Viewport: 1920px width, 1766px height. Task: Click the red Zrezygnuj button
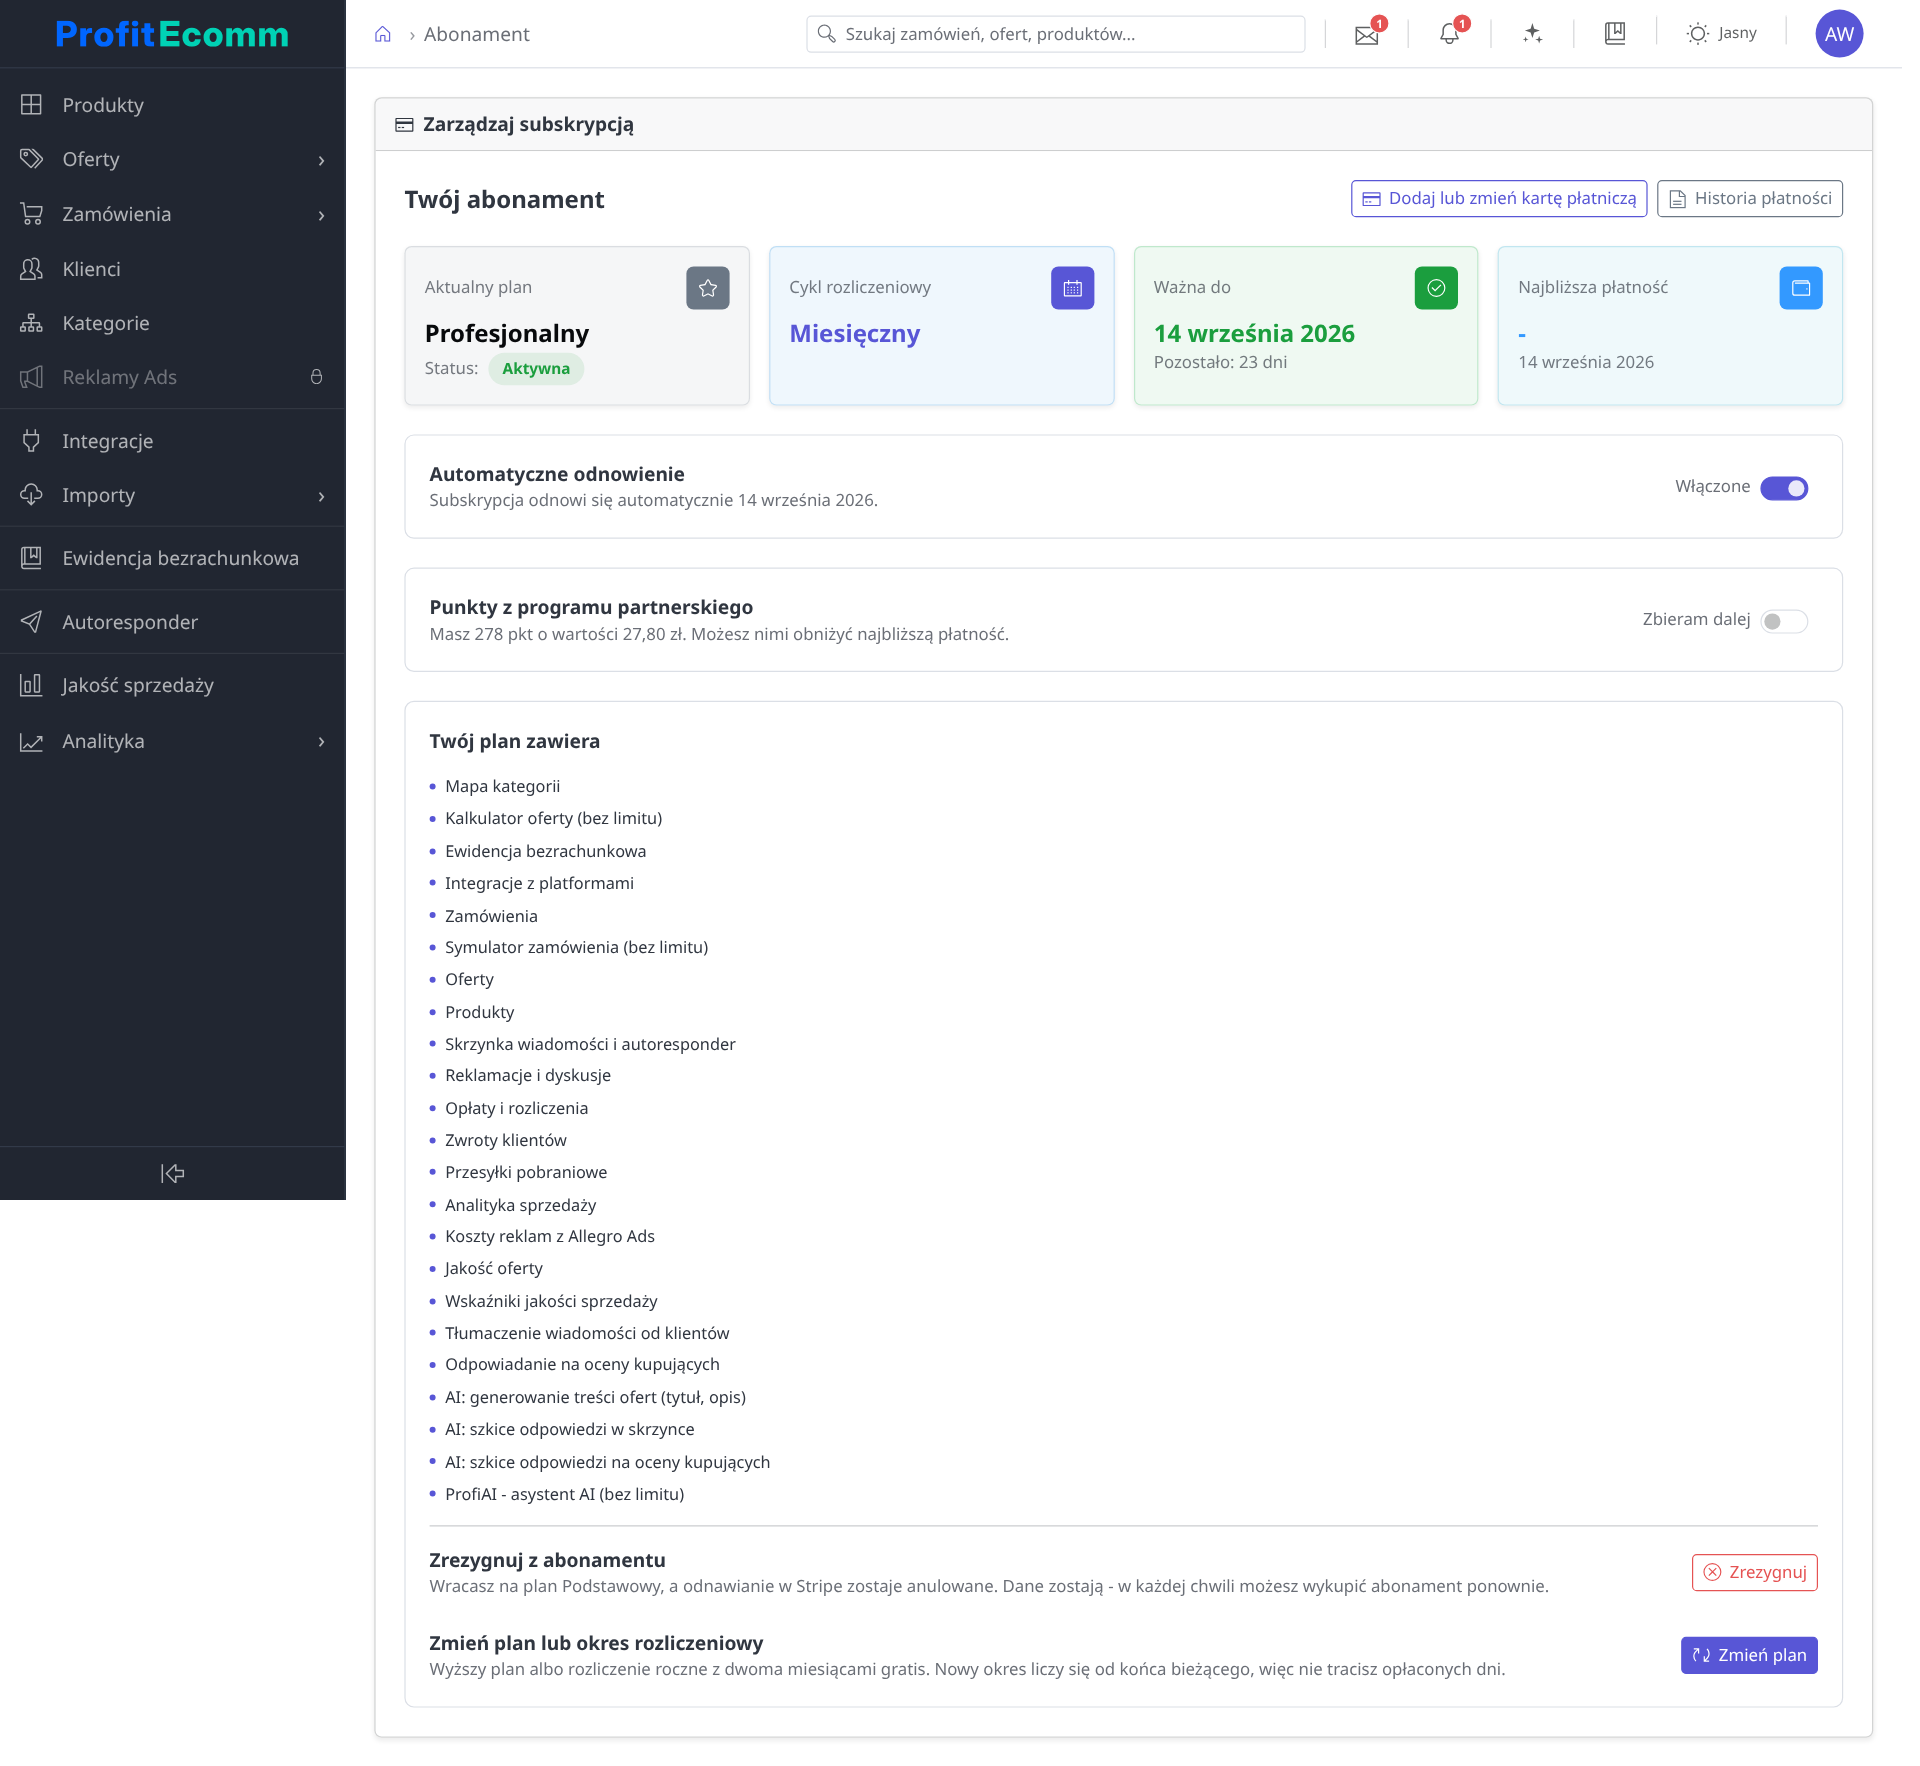[x=1755, y=1572]
